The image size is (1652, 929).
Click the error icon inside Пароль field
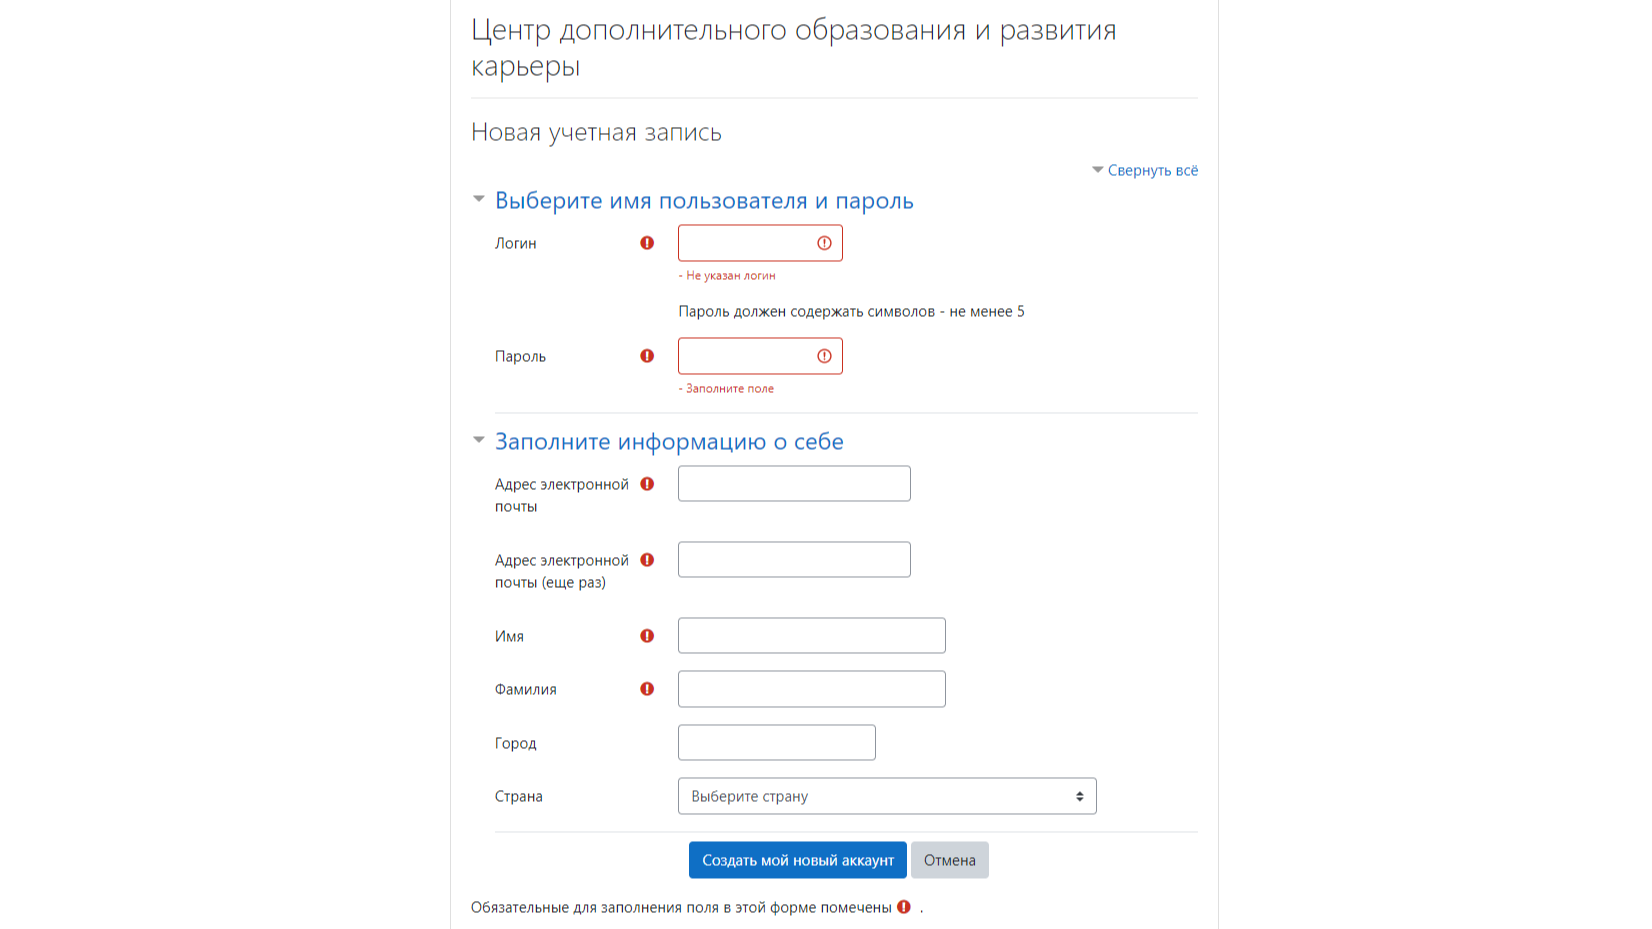(824, 356)
